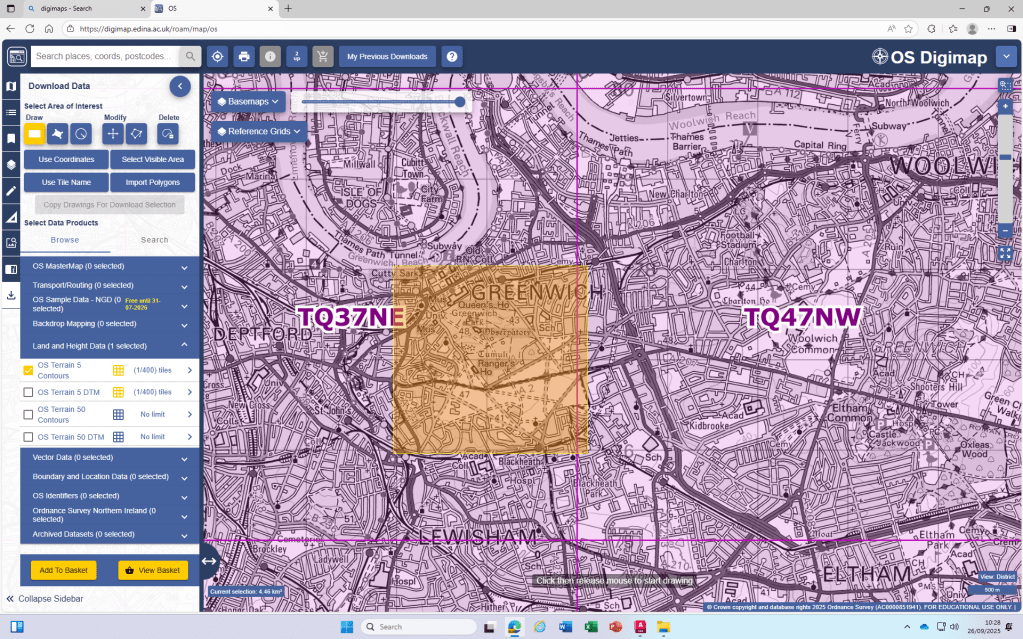Tick the OS Terrain 5 DTM checkbox

[x=28, y=392]
